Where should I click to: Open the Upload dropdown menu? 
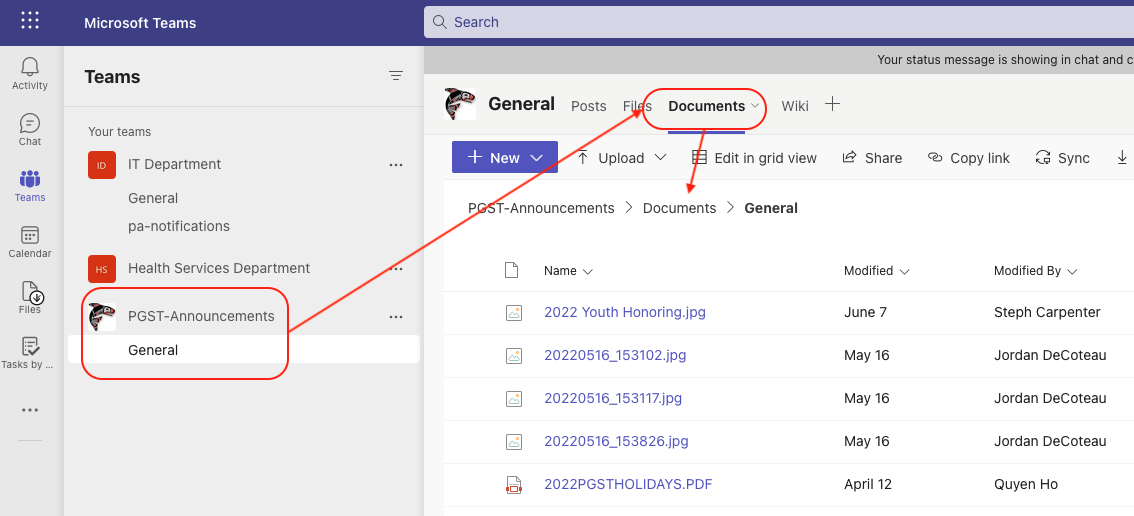660,158
